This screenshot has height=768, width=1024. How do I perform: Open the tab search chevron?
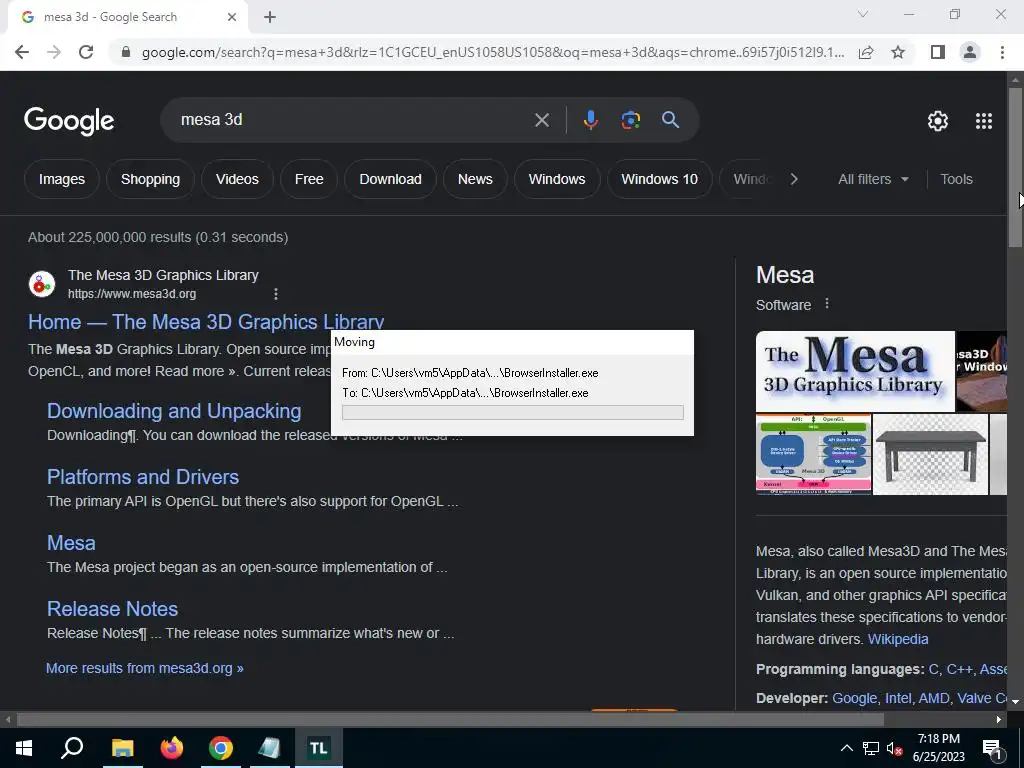tap(863, 14)
